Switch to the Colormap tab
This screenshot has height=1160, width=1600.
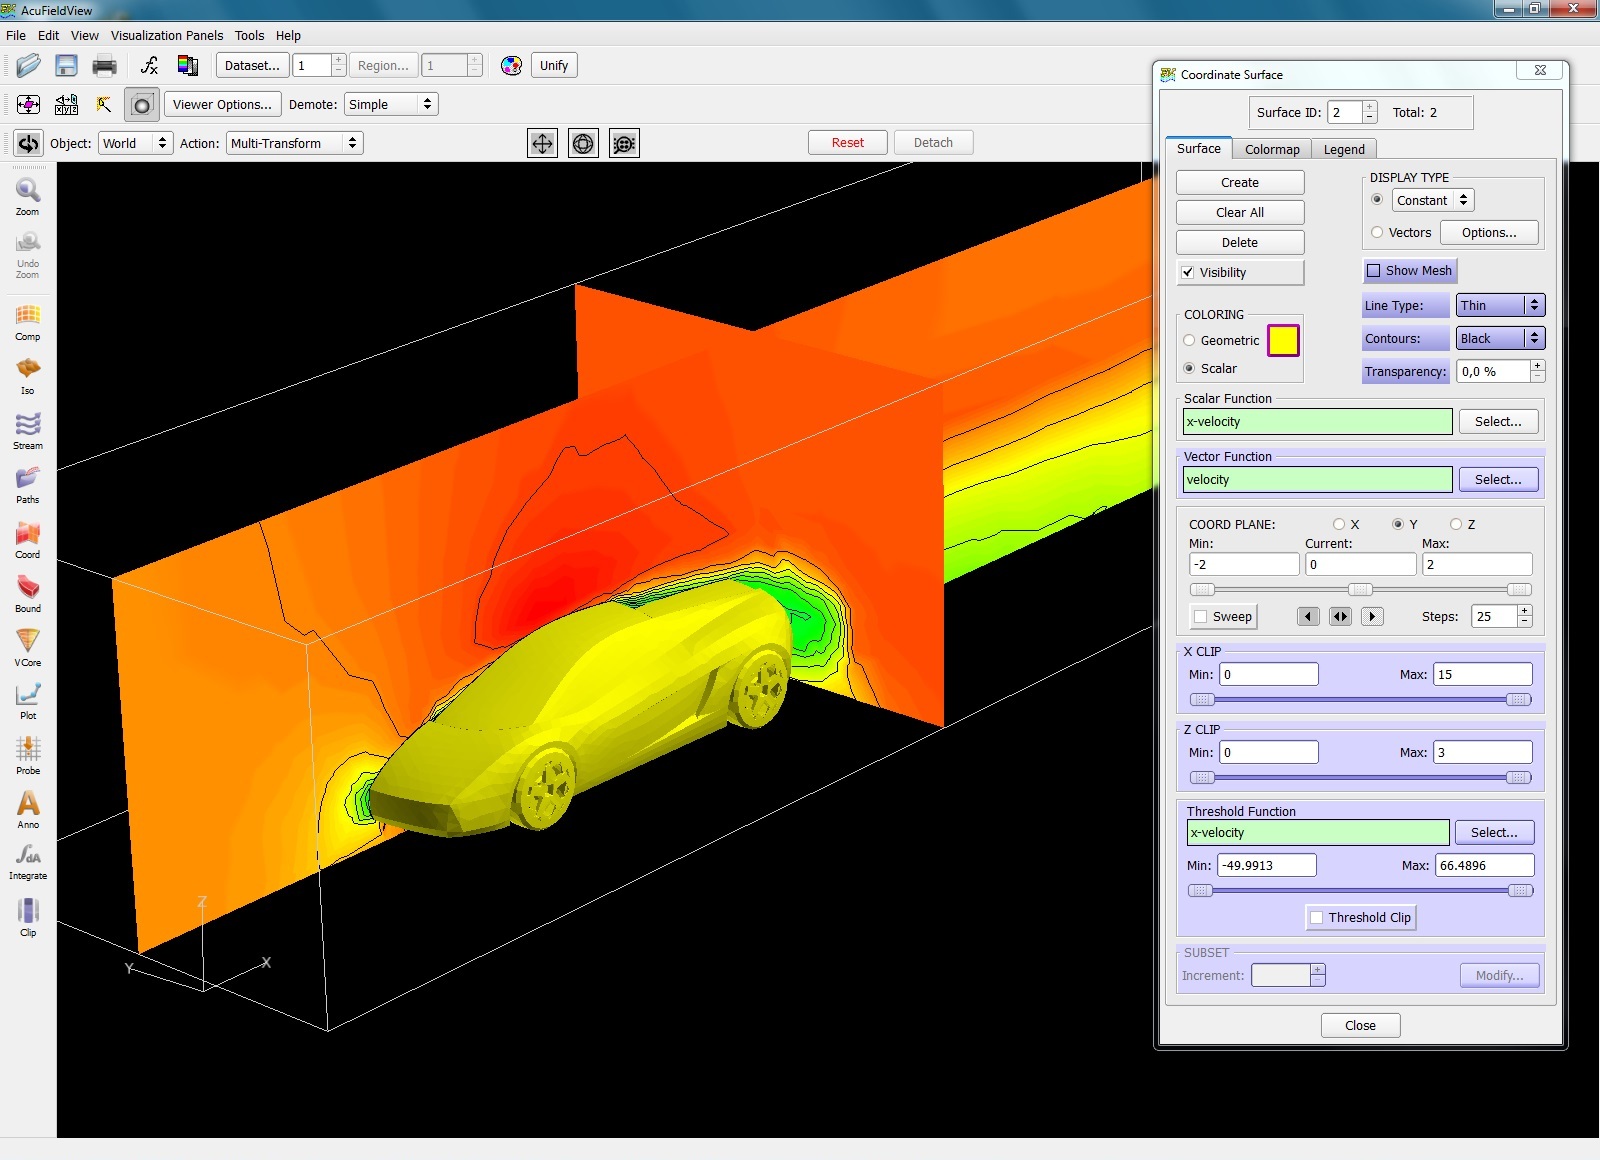pos(1272,150)
